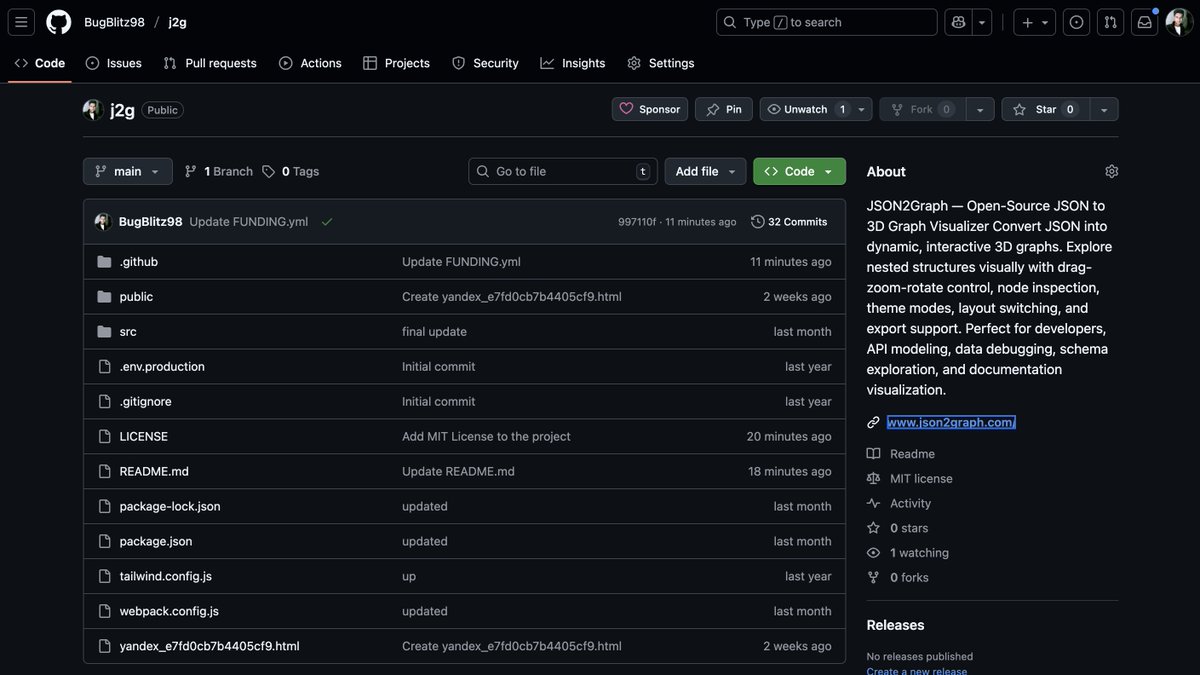Click the BugBlitz98 commit author name
The image size is (1200, 675).
pos(150,222)
